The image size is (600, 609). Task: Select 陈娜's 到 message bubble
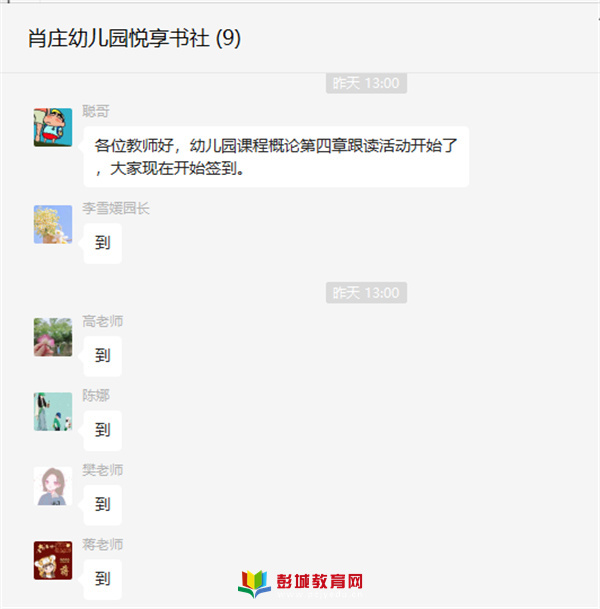coord(103,430)
